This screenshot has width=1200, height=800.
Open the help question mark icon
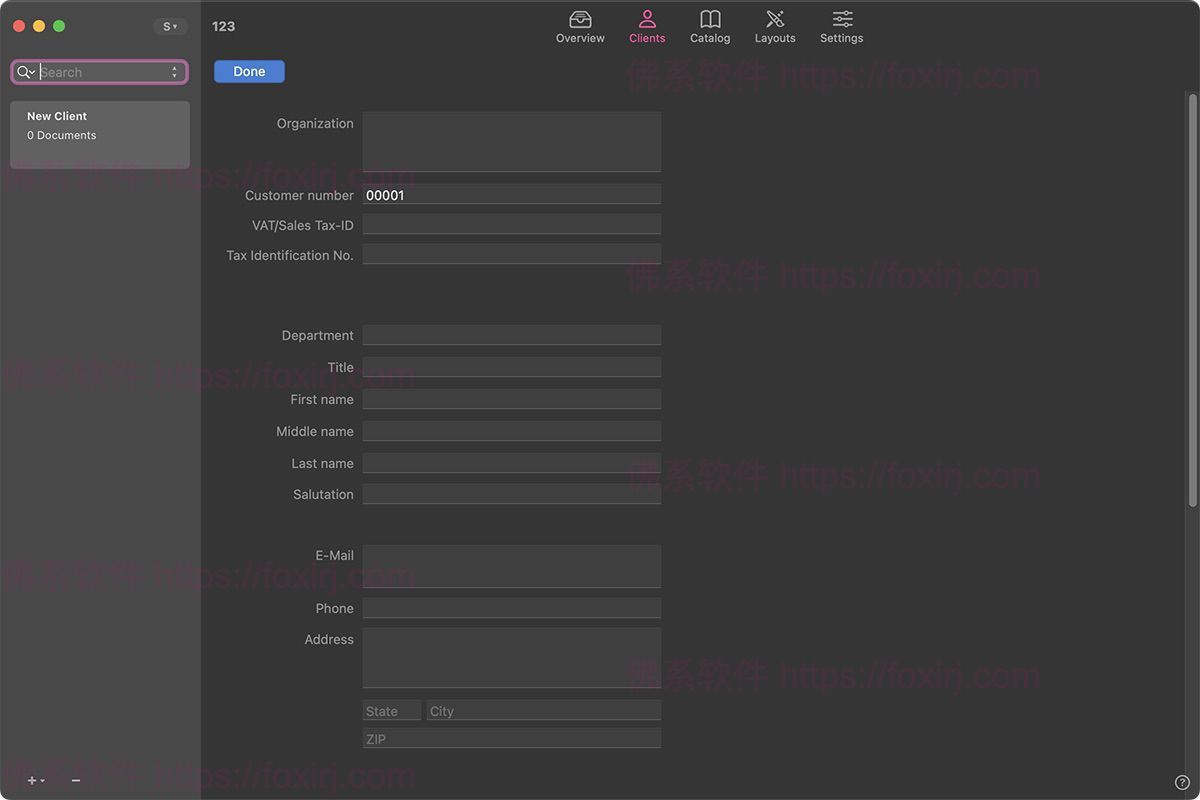tap(1184, 784)
